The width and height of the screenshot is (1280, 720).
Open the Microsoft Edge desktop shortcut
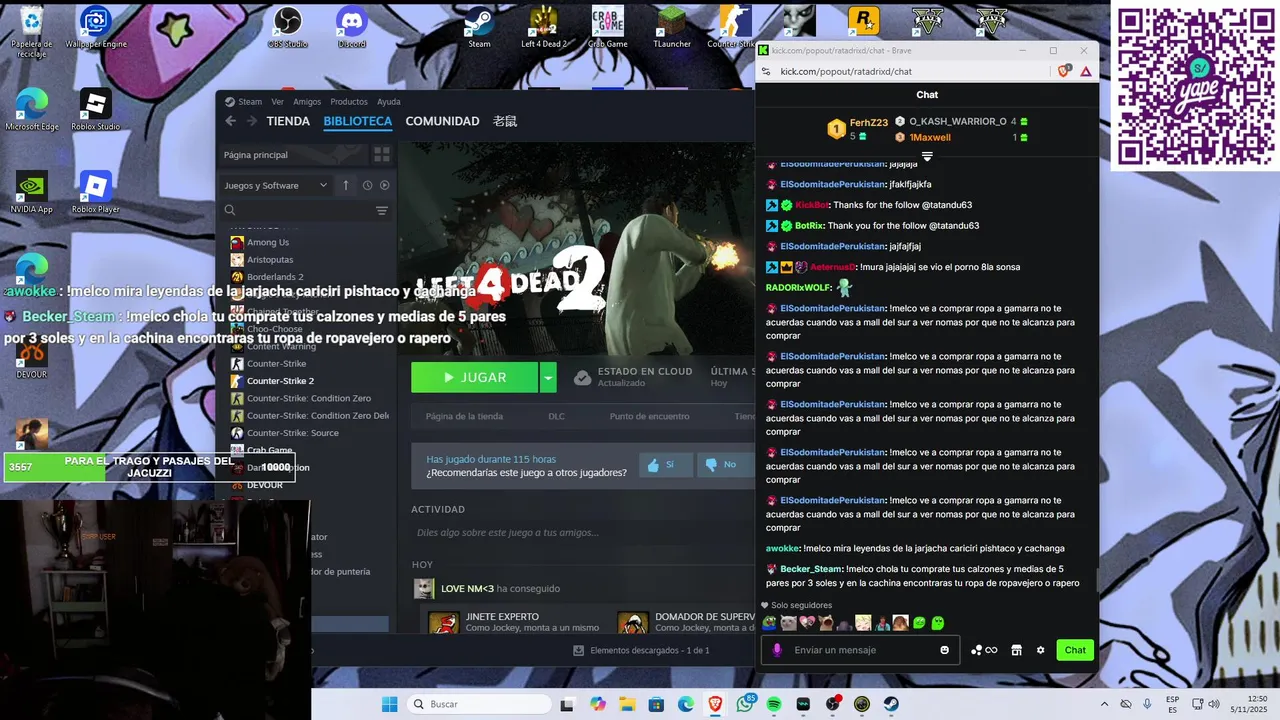pyautogui.click(x=31, y=110)
